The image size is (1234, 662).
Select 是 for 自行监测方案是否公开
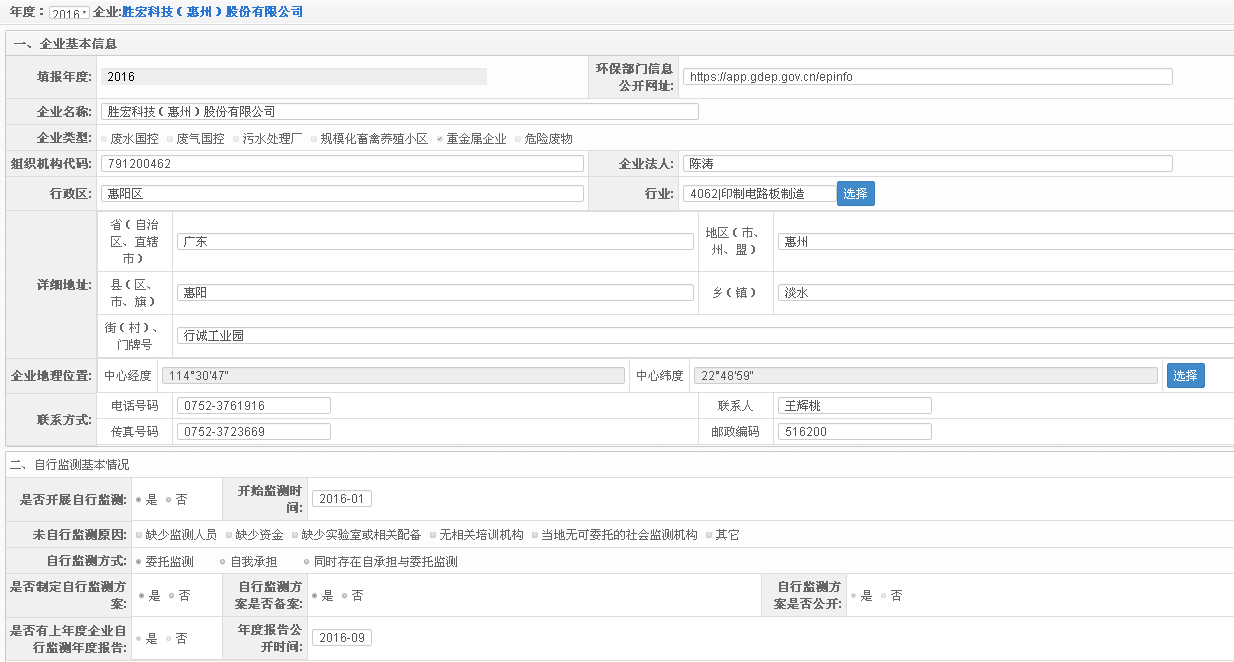pos(854,595)
